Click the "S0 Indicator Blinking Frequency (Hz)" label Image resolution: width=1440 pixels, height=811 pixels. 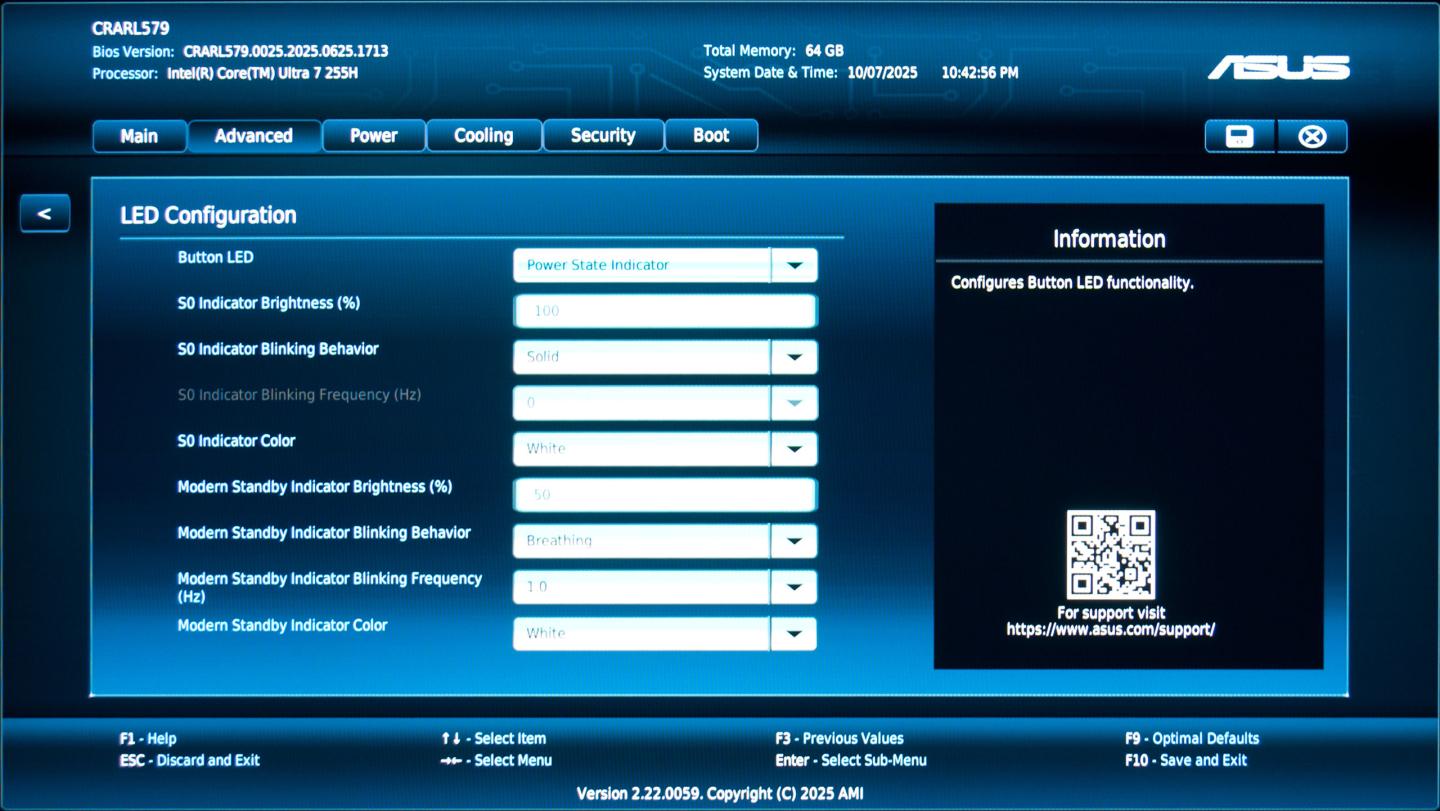coord(299,395)
